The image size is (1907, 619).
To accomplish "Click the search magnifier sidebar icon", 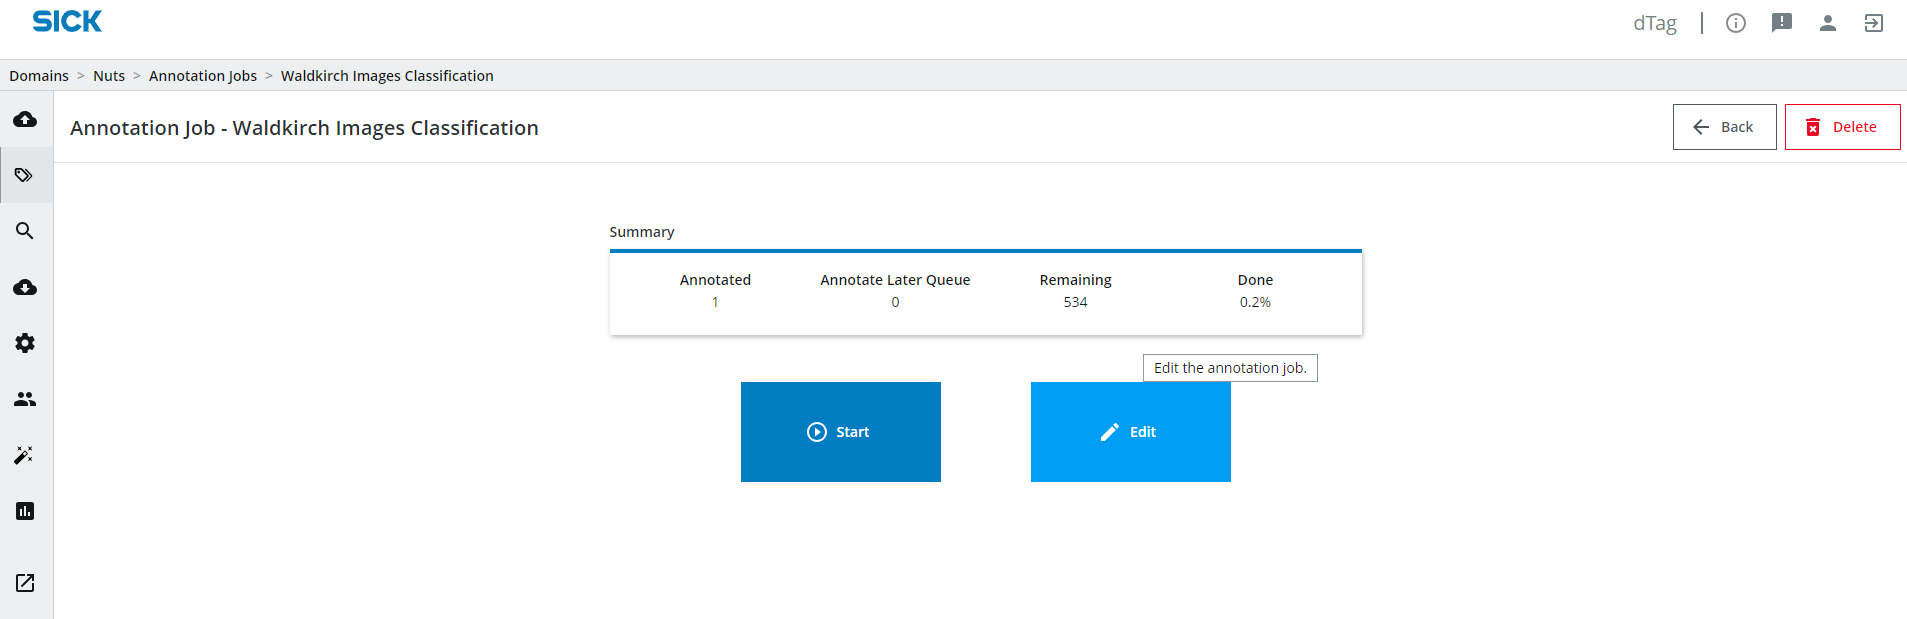I will tap(25, 231).
